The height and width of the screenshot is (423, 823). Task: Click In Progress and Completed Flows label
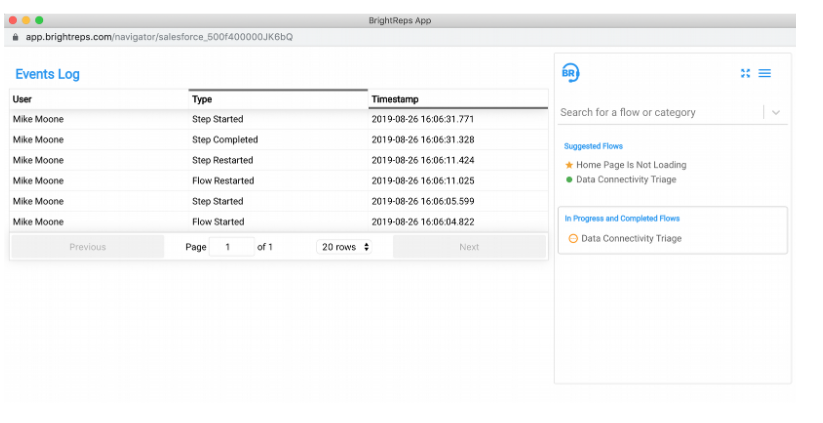coord(622,218)
